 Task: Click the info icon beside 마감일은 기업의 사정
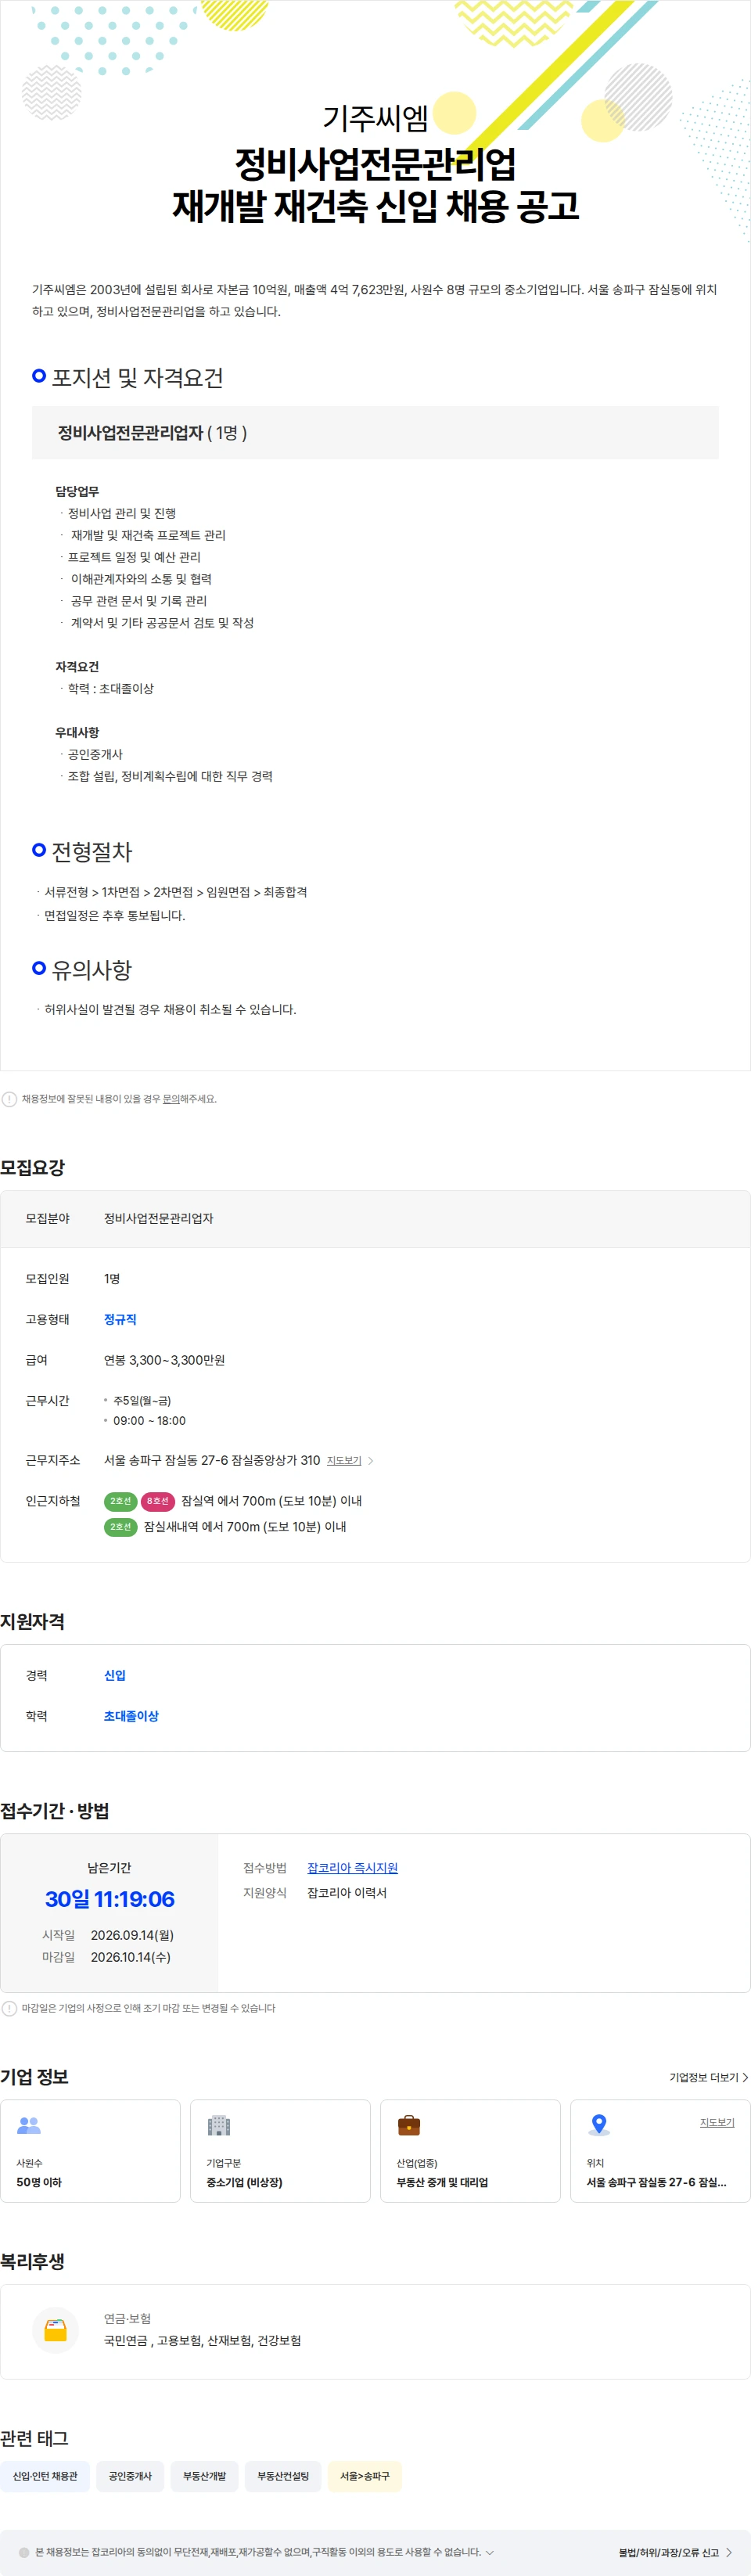pos(9,2008)
